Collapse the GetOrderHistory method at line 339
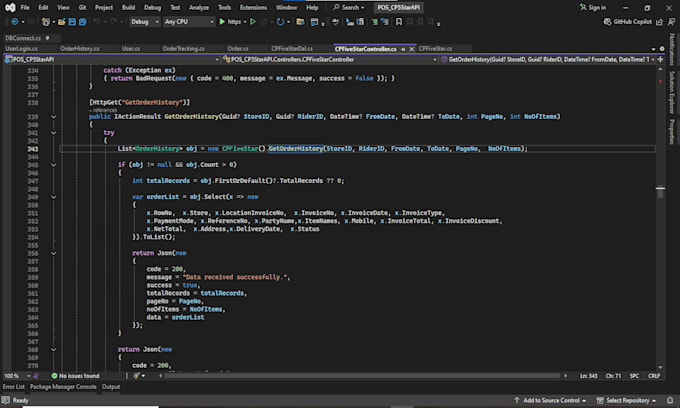 coord(53,117)
